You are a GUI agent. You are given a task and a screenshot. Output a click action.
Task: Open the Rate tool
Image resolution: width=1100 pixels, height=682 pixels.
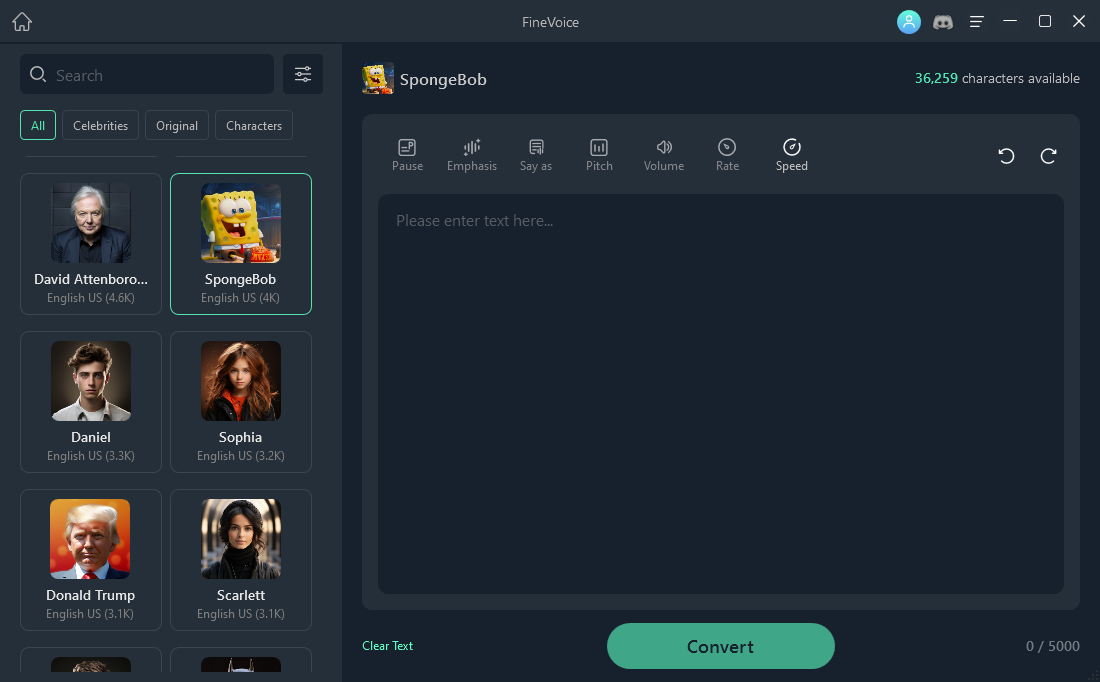coord(727,155)
